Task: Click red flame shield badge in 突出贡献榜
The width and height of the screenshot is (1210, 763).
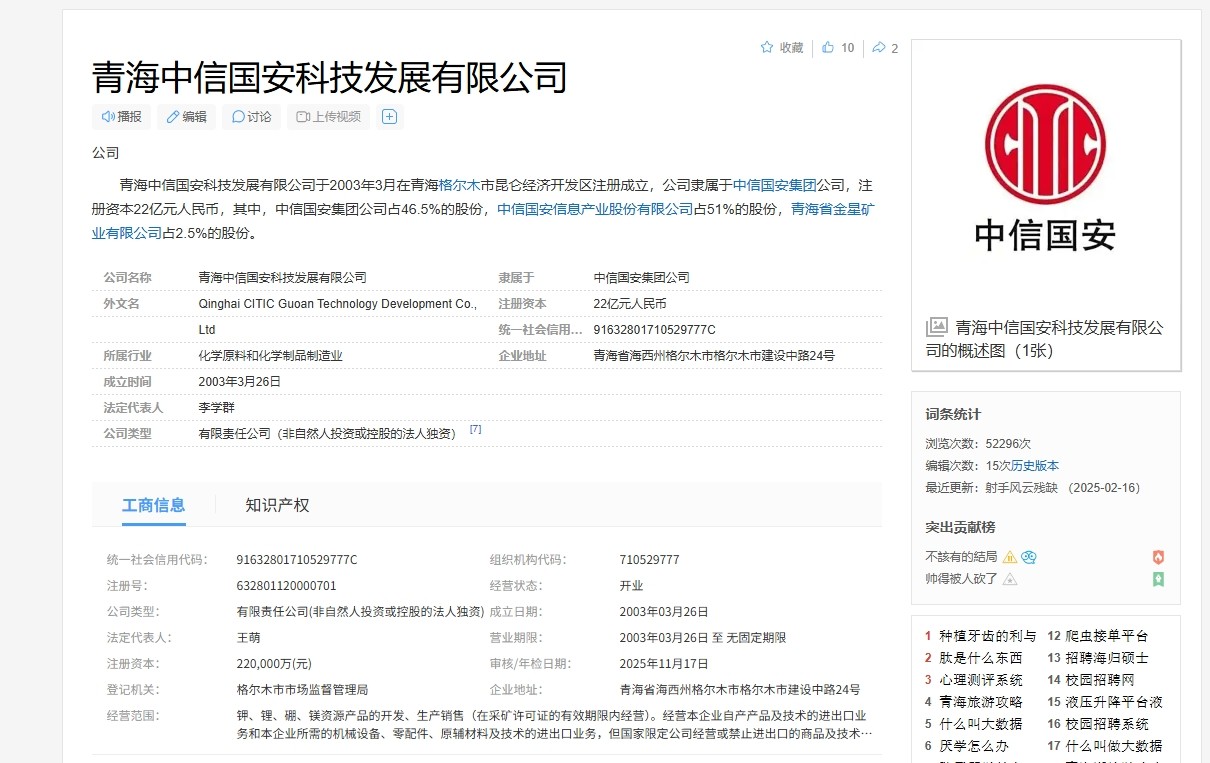Action: [x=1158, y=557]
